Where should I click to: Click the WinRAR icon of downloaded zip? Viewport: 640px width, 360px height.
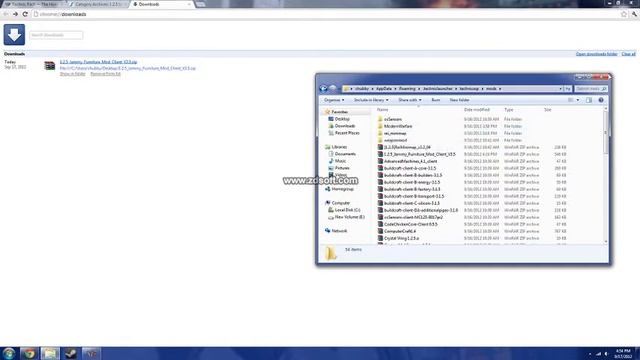tap(50, 65)
